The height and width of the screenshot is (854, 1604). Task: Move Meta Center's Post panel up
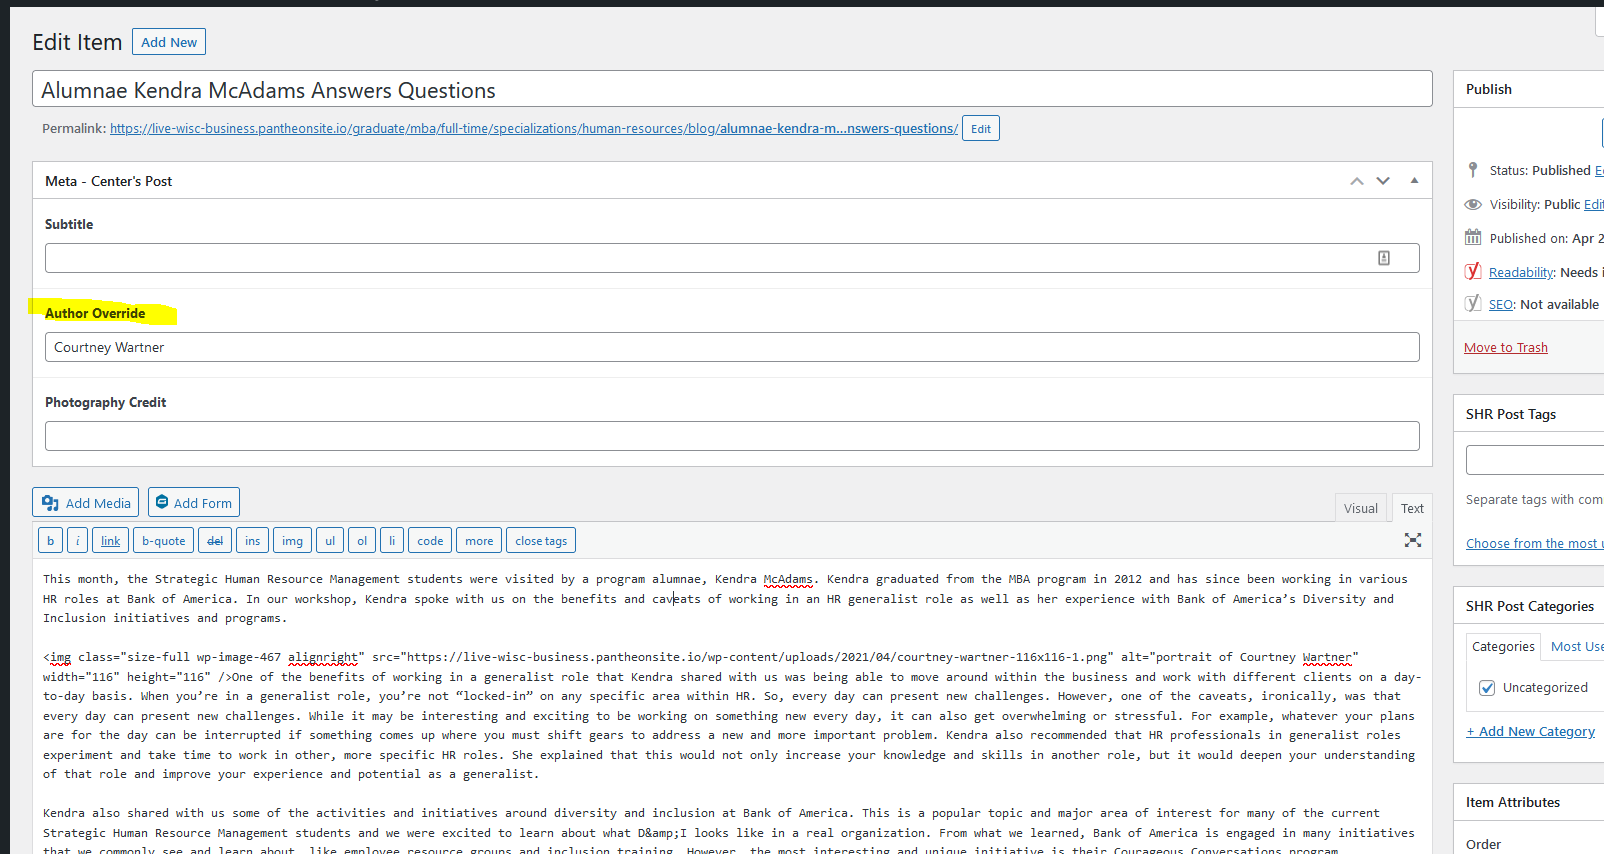(x=1357, y=181)
